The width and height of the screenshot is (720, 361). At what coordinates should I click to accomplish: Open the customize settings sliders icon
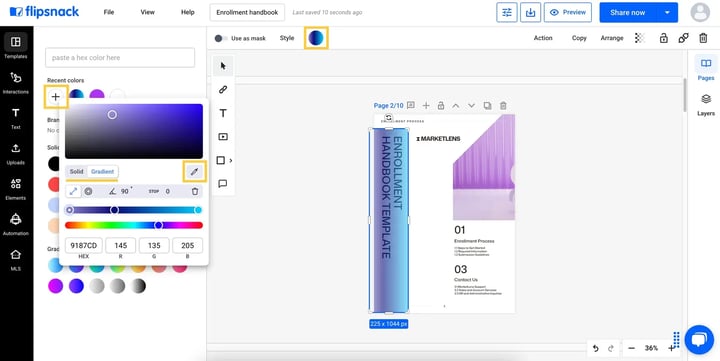pyautogui.click(x=507, y=12)
